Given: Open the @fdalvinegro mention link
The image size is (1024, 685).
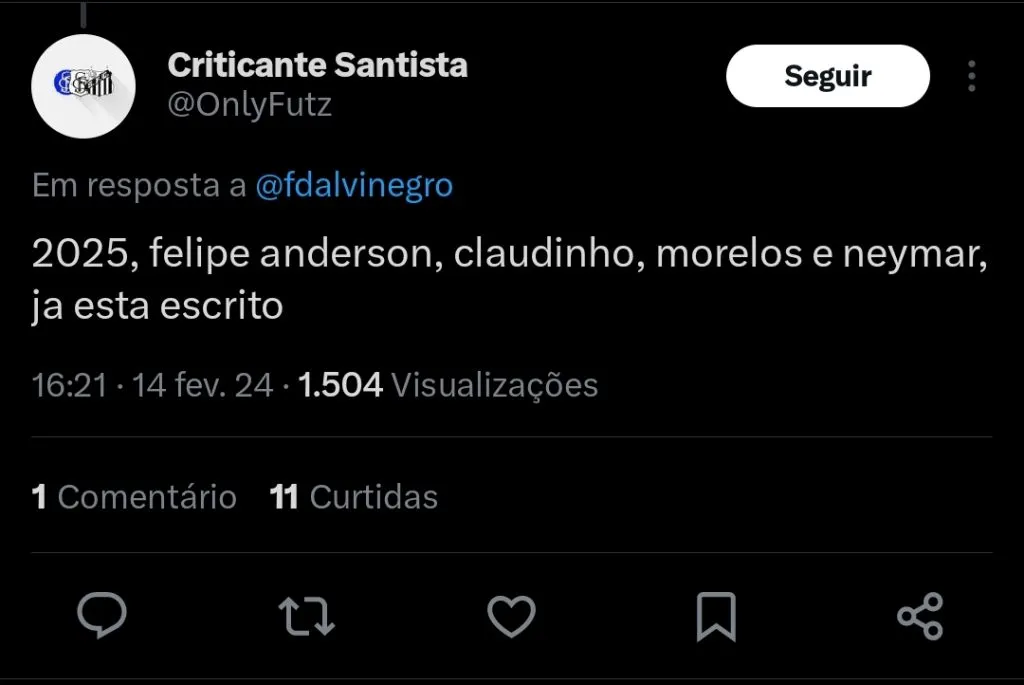Looking at the screenshot, I should click(354, 186).
